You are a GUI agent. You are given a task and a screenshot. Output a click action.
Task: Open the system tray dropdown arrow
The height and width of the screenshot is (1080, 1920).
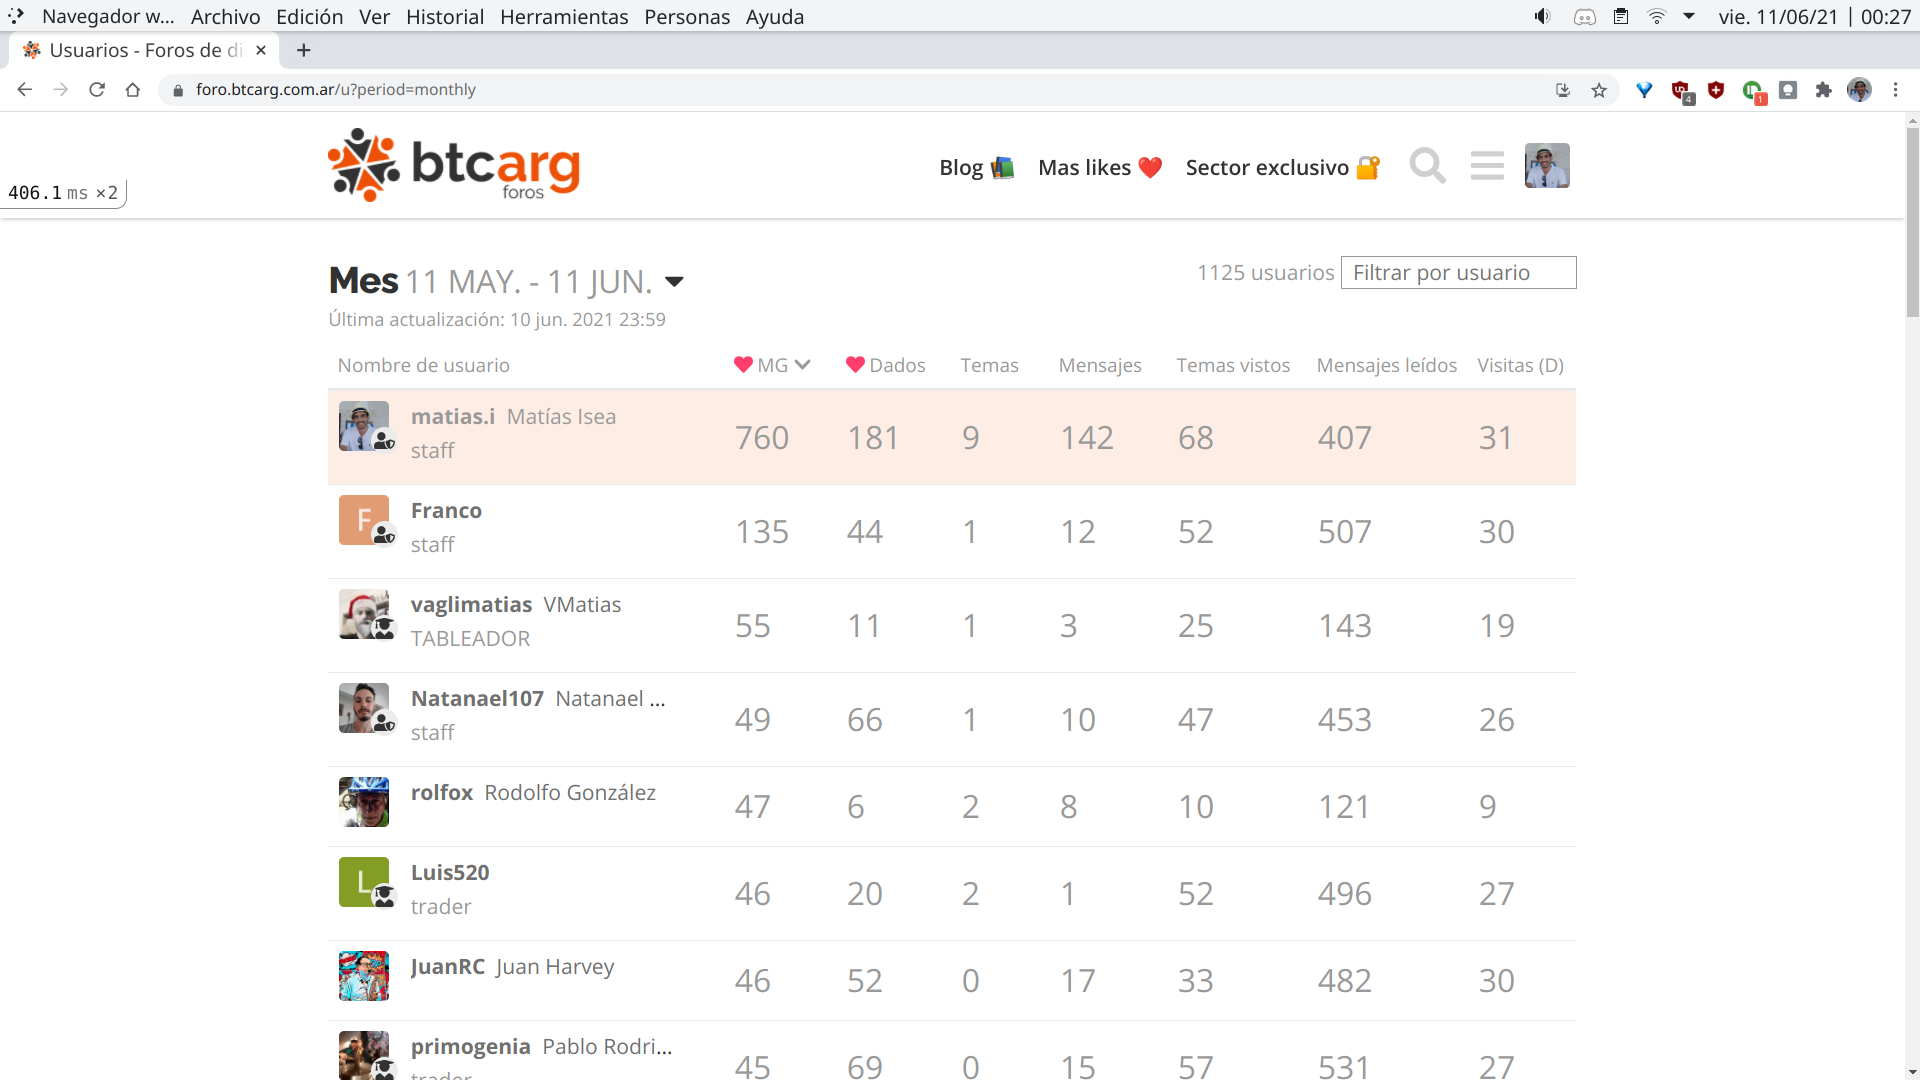(x=1689, y=16)
